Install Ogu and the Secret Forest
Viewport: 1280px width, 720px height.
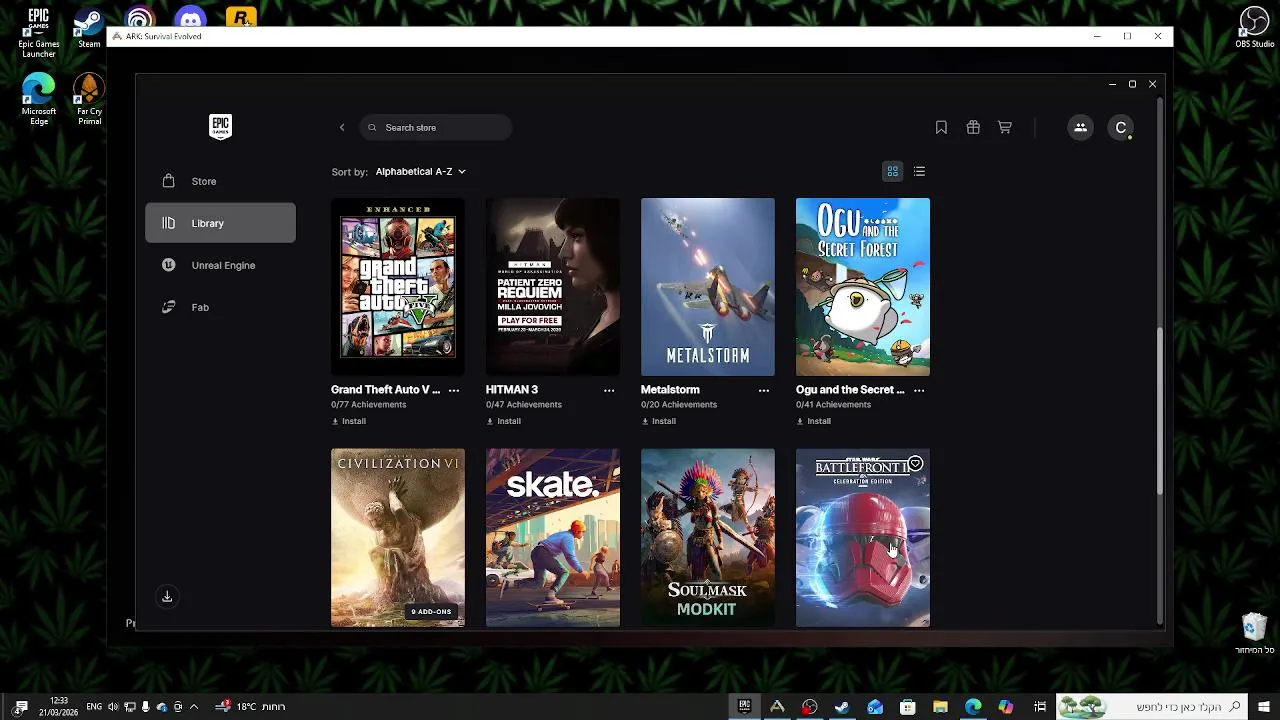(814, 421)
